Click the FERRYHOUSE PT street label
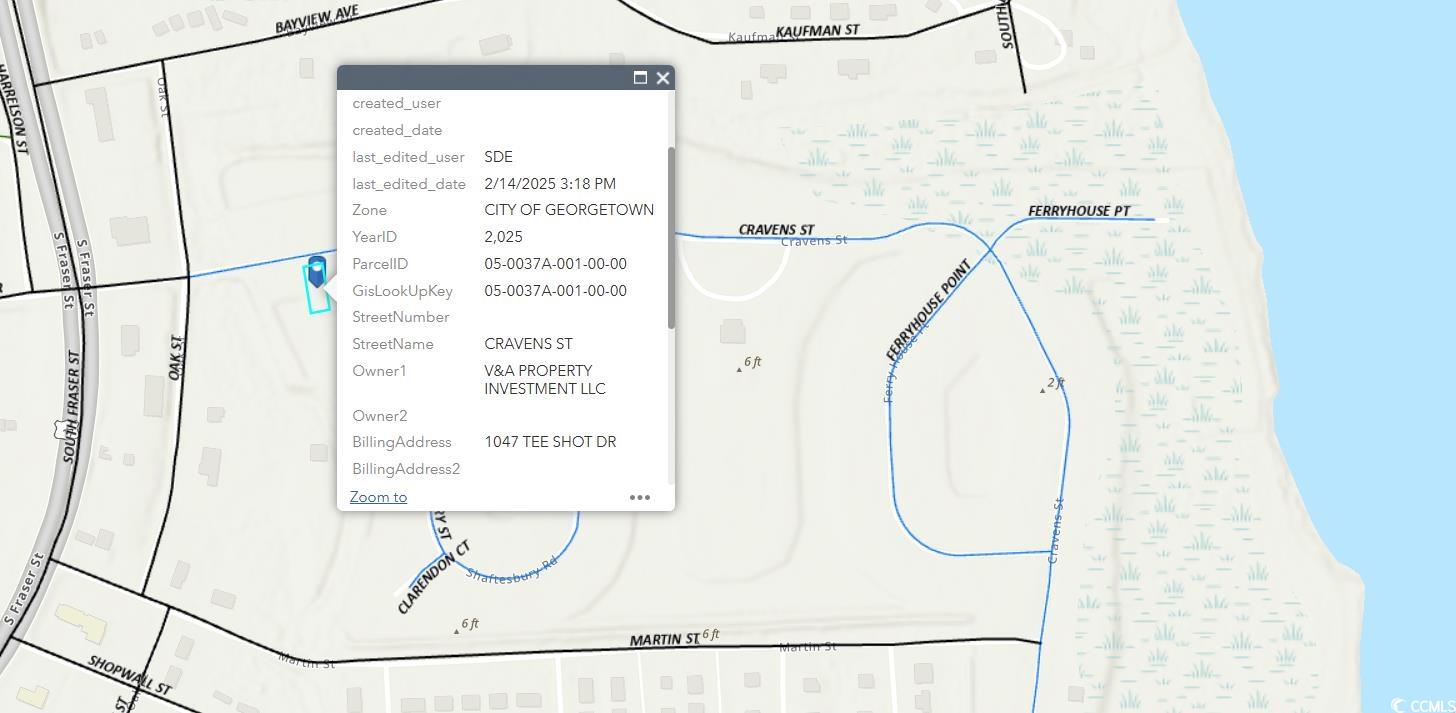1456x713 pixels. tap(1079, 211)
